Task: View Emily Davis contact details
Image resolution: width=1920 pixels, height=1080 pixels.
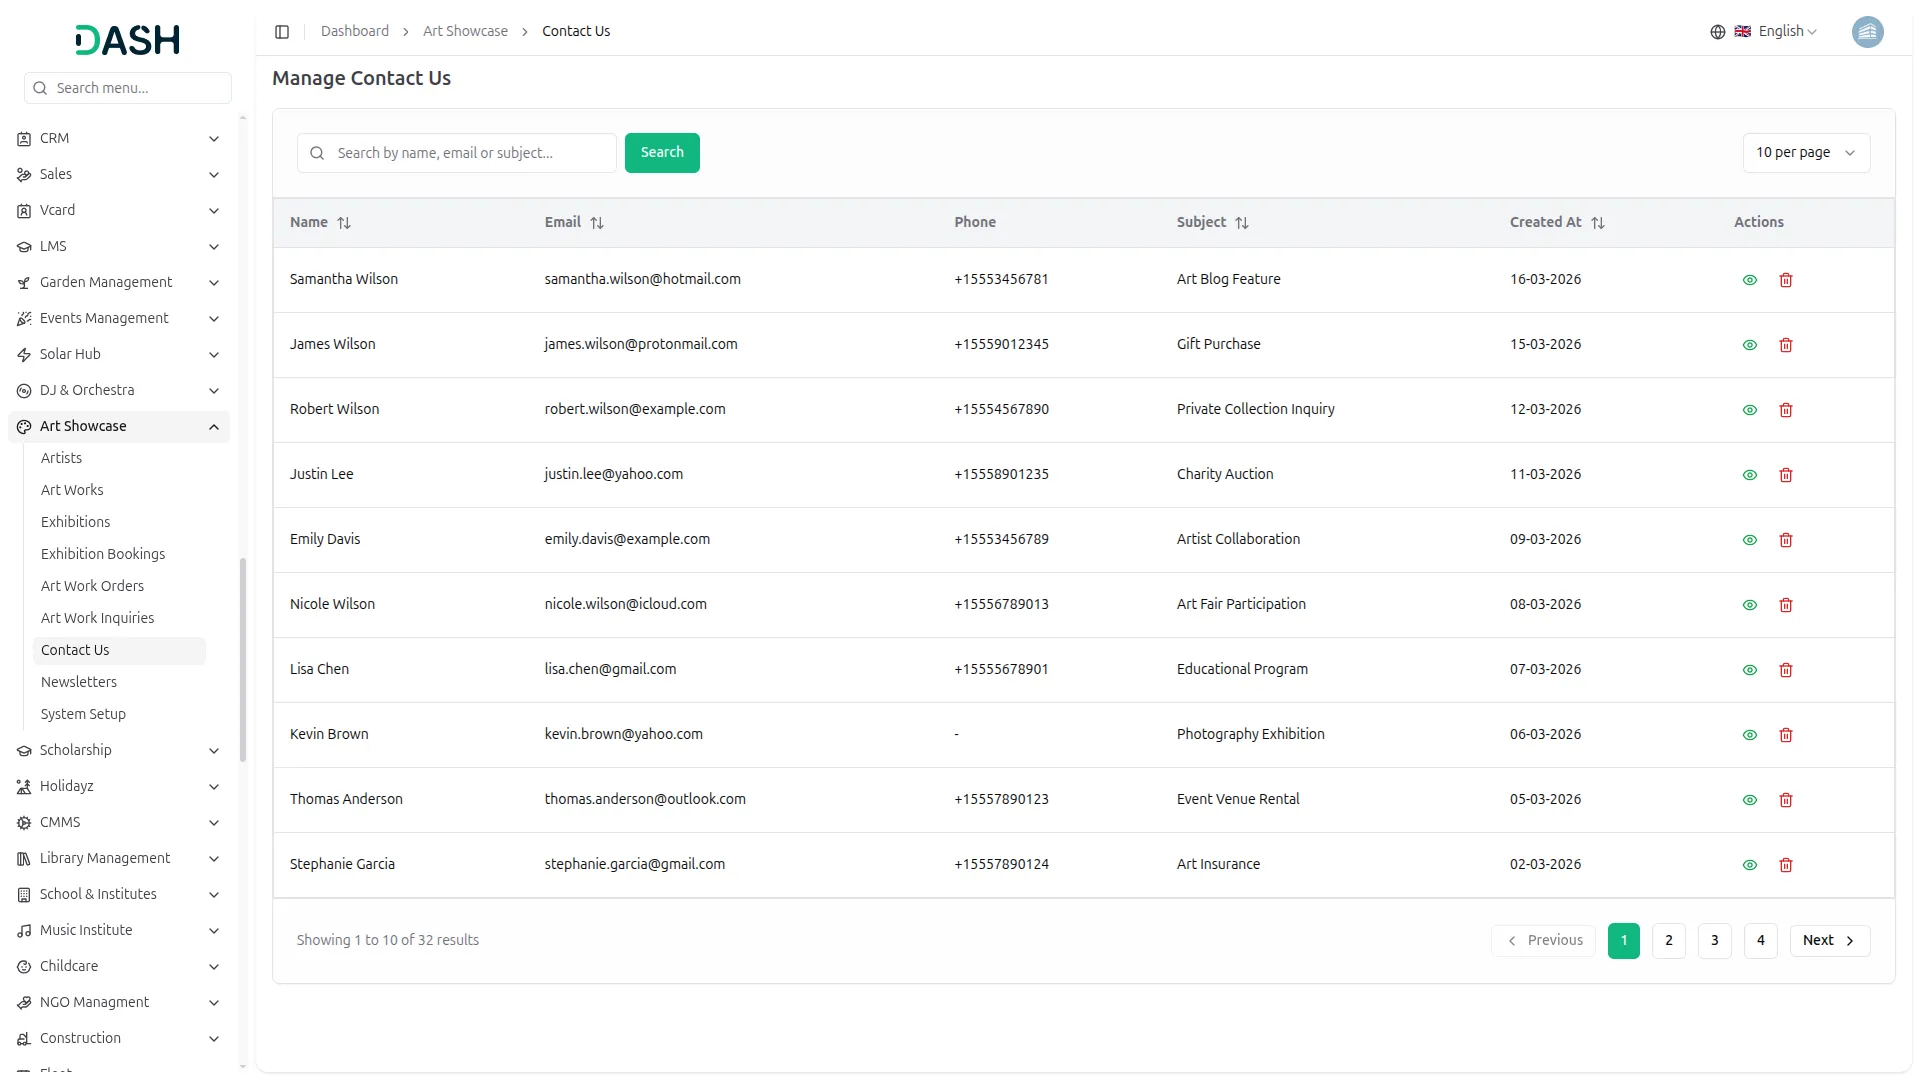Action: coord(1750,540)
